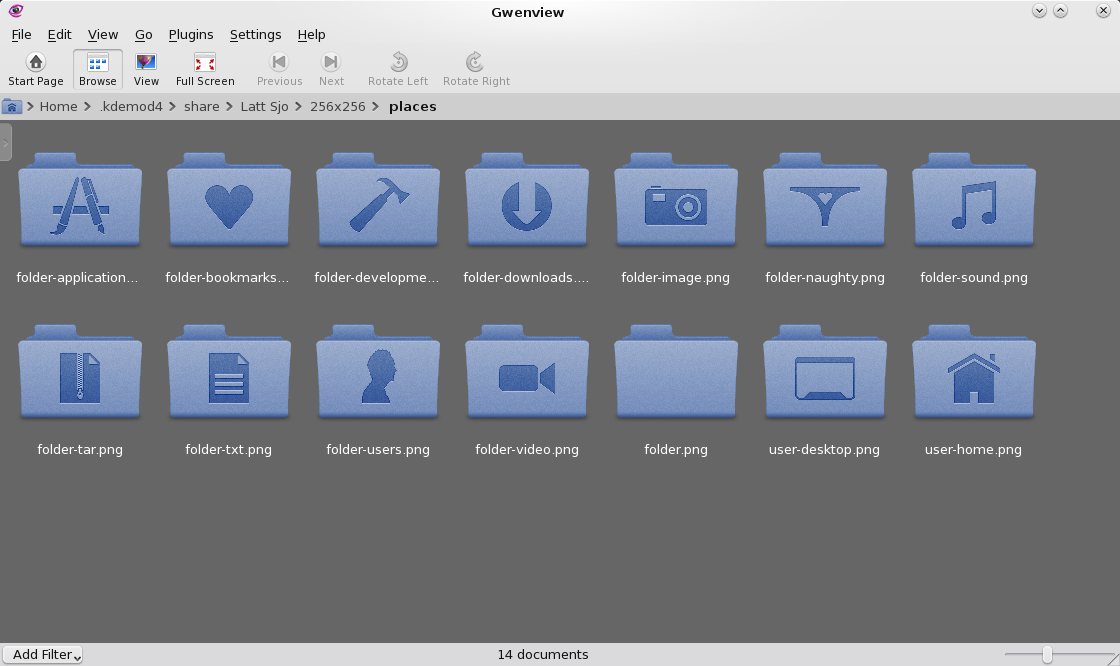Click the folder-video.png filename
This screenshot has width=1120, height=666.
pyautogui.click(x=527, y=449)
